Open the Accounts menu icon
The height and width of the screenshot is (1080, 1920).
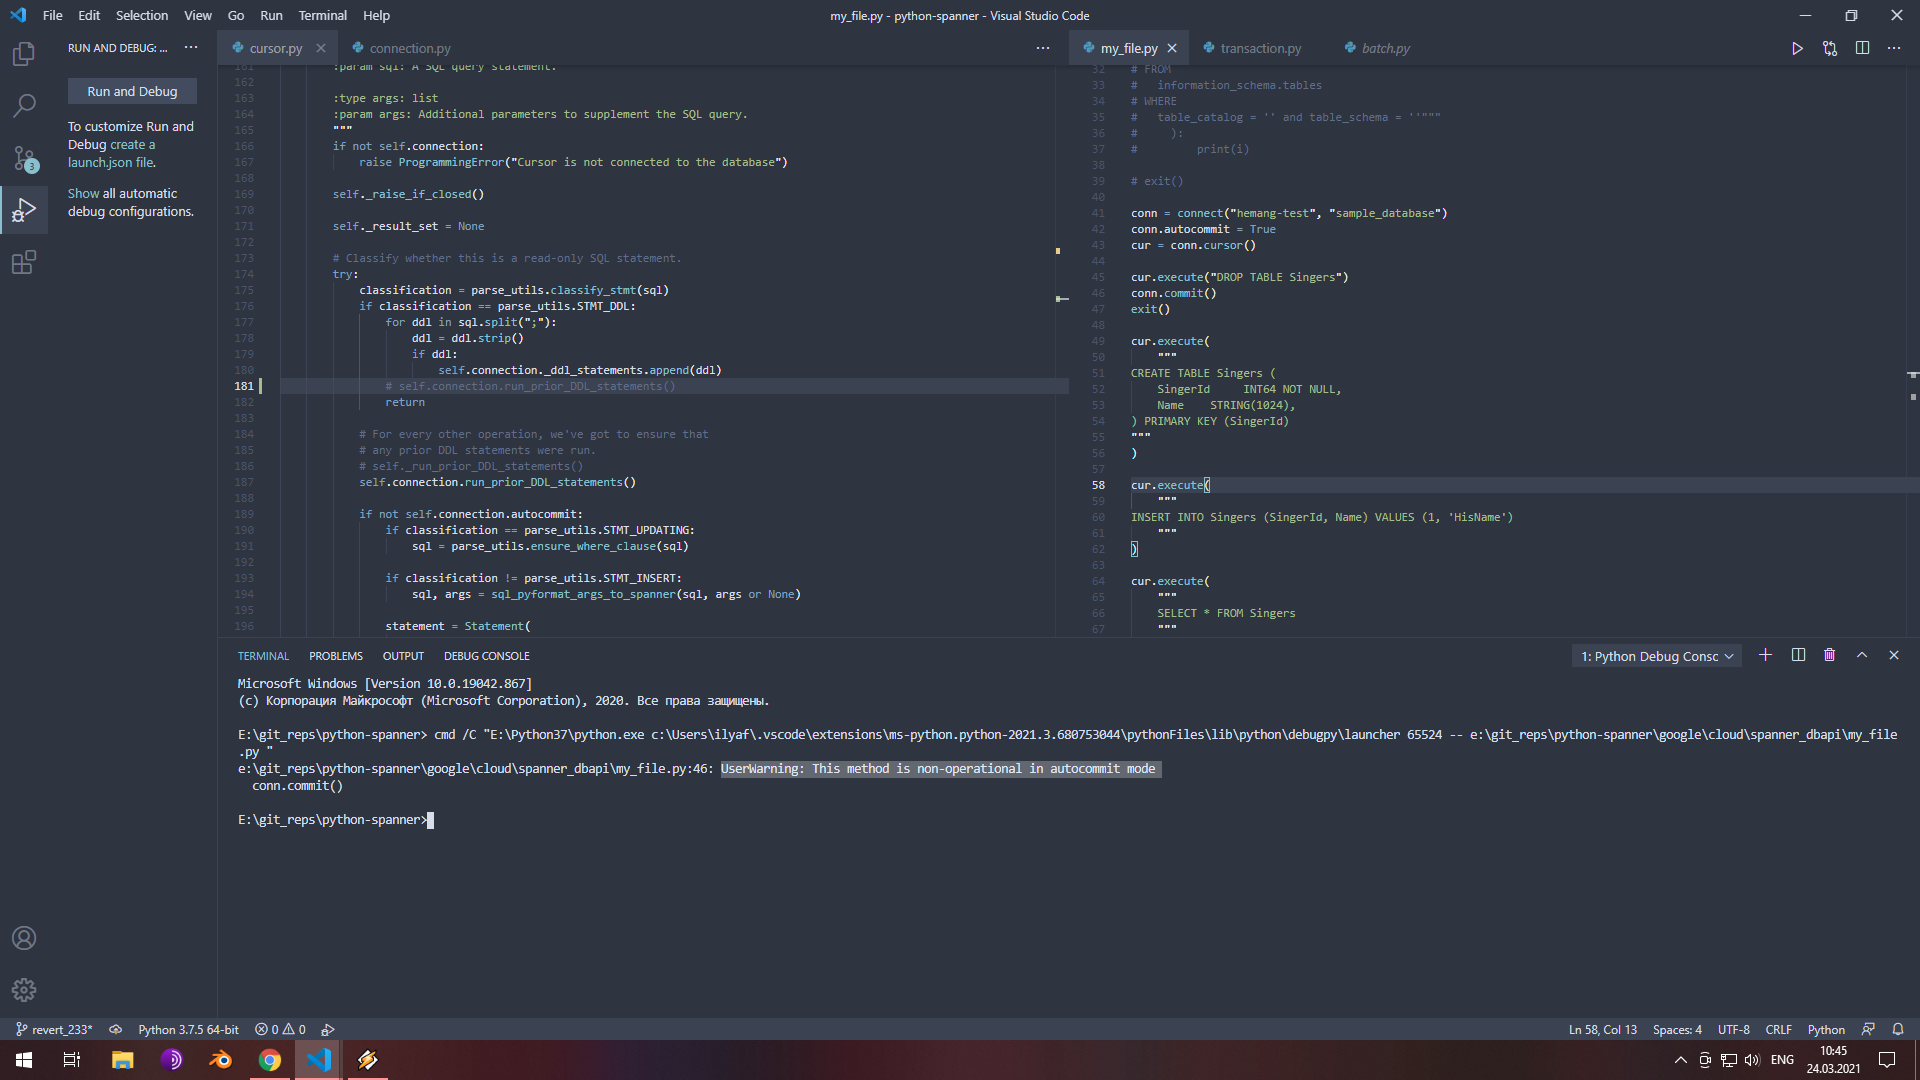click(x=24, y=938)
